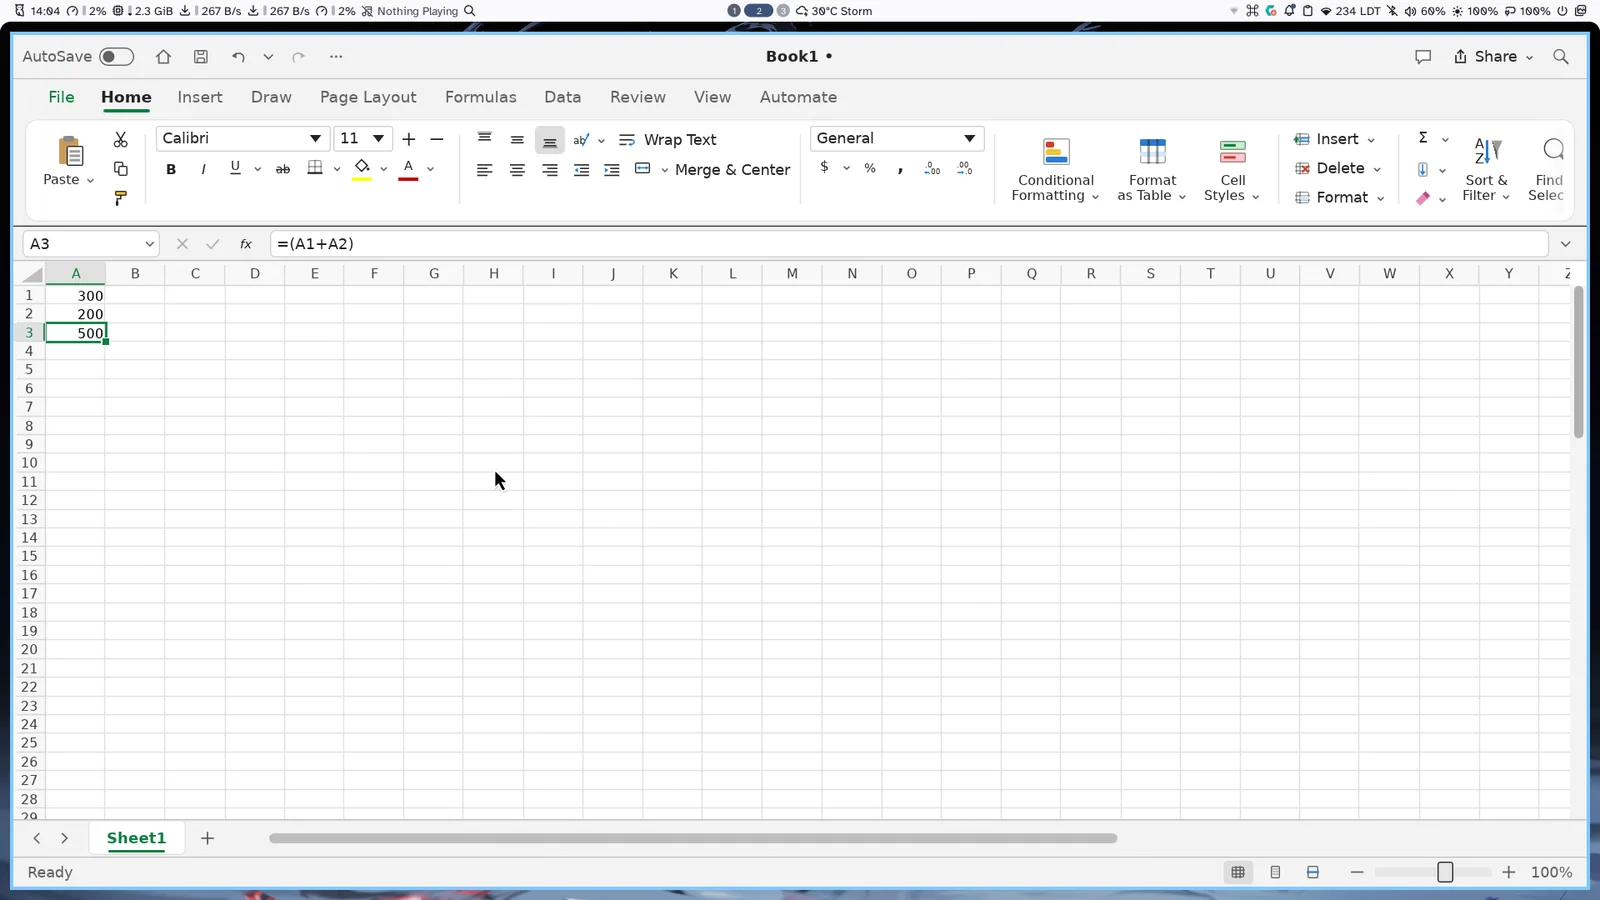Viewport: 1600px width, 900px height.
Task: Apply the yellow fill color
Action: tap(362, 169)
